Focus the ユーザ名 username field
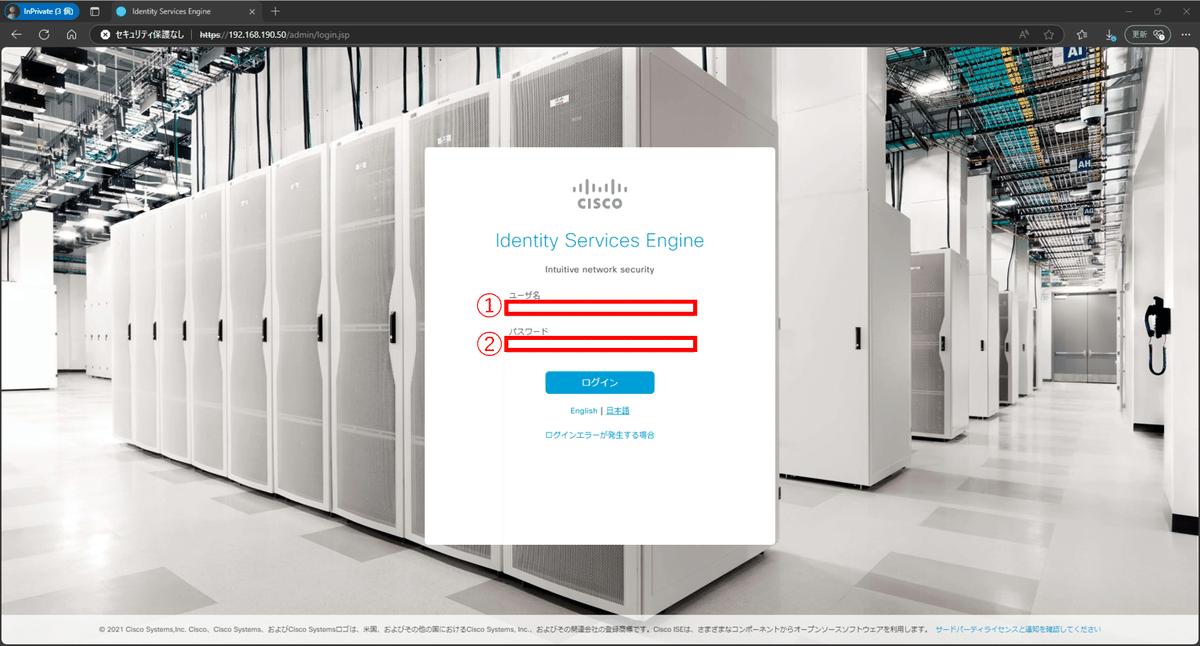Screen dimensions: 1200x646 coord(600,307)
